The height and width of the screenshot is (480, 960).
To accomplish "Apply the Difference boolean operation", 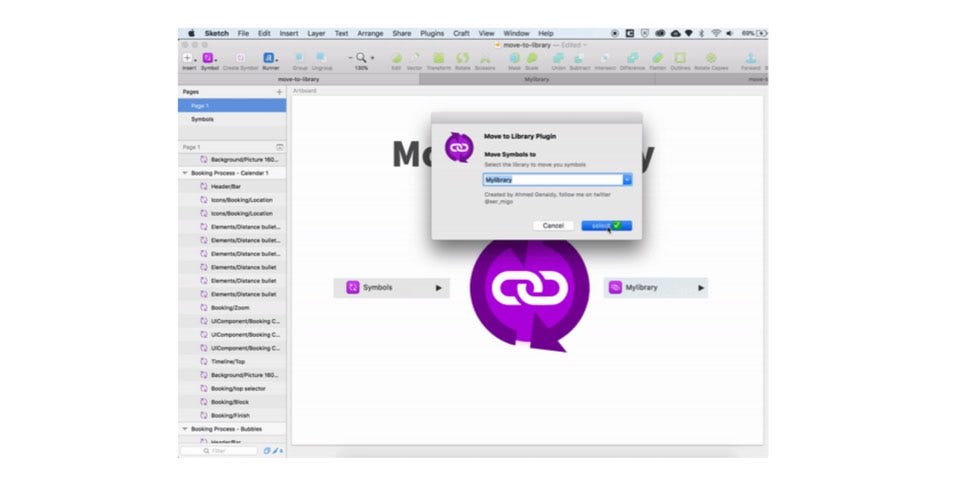I will point(632,58).
